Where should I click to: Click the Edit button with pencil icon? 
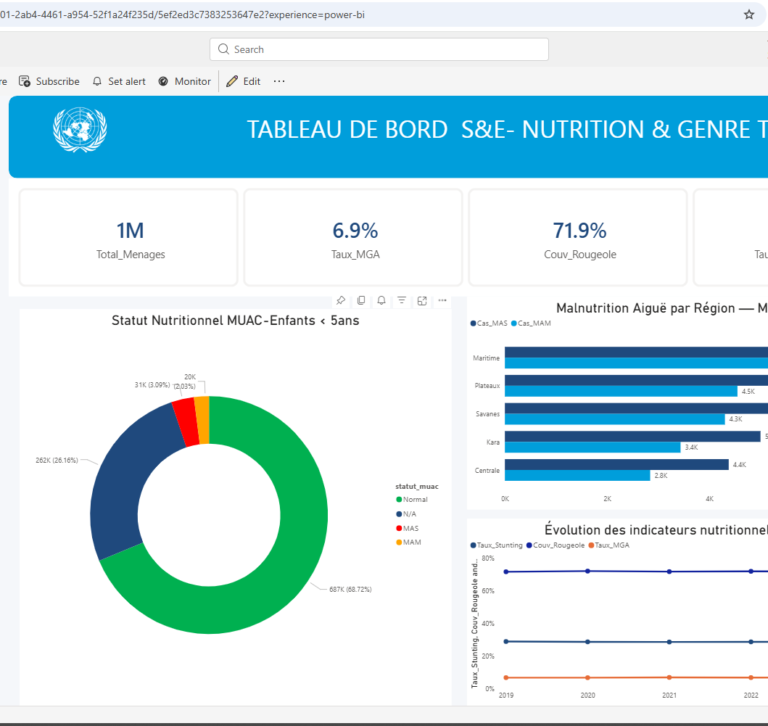click(243, 81)
